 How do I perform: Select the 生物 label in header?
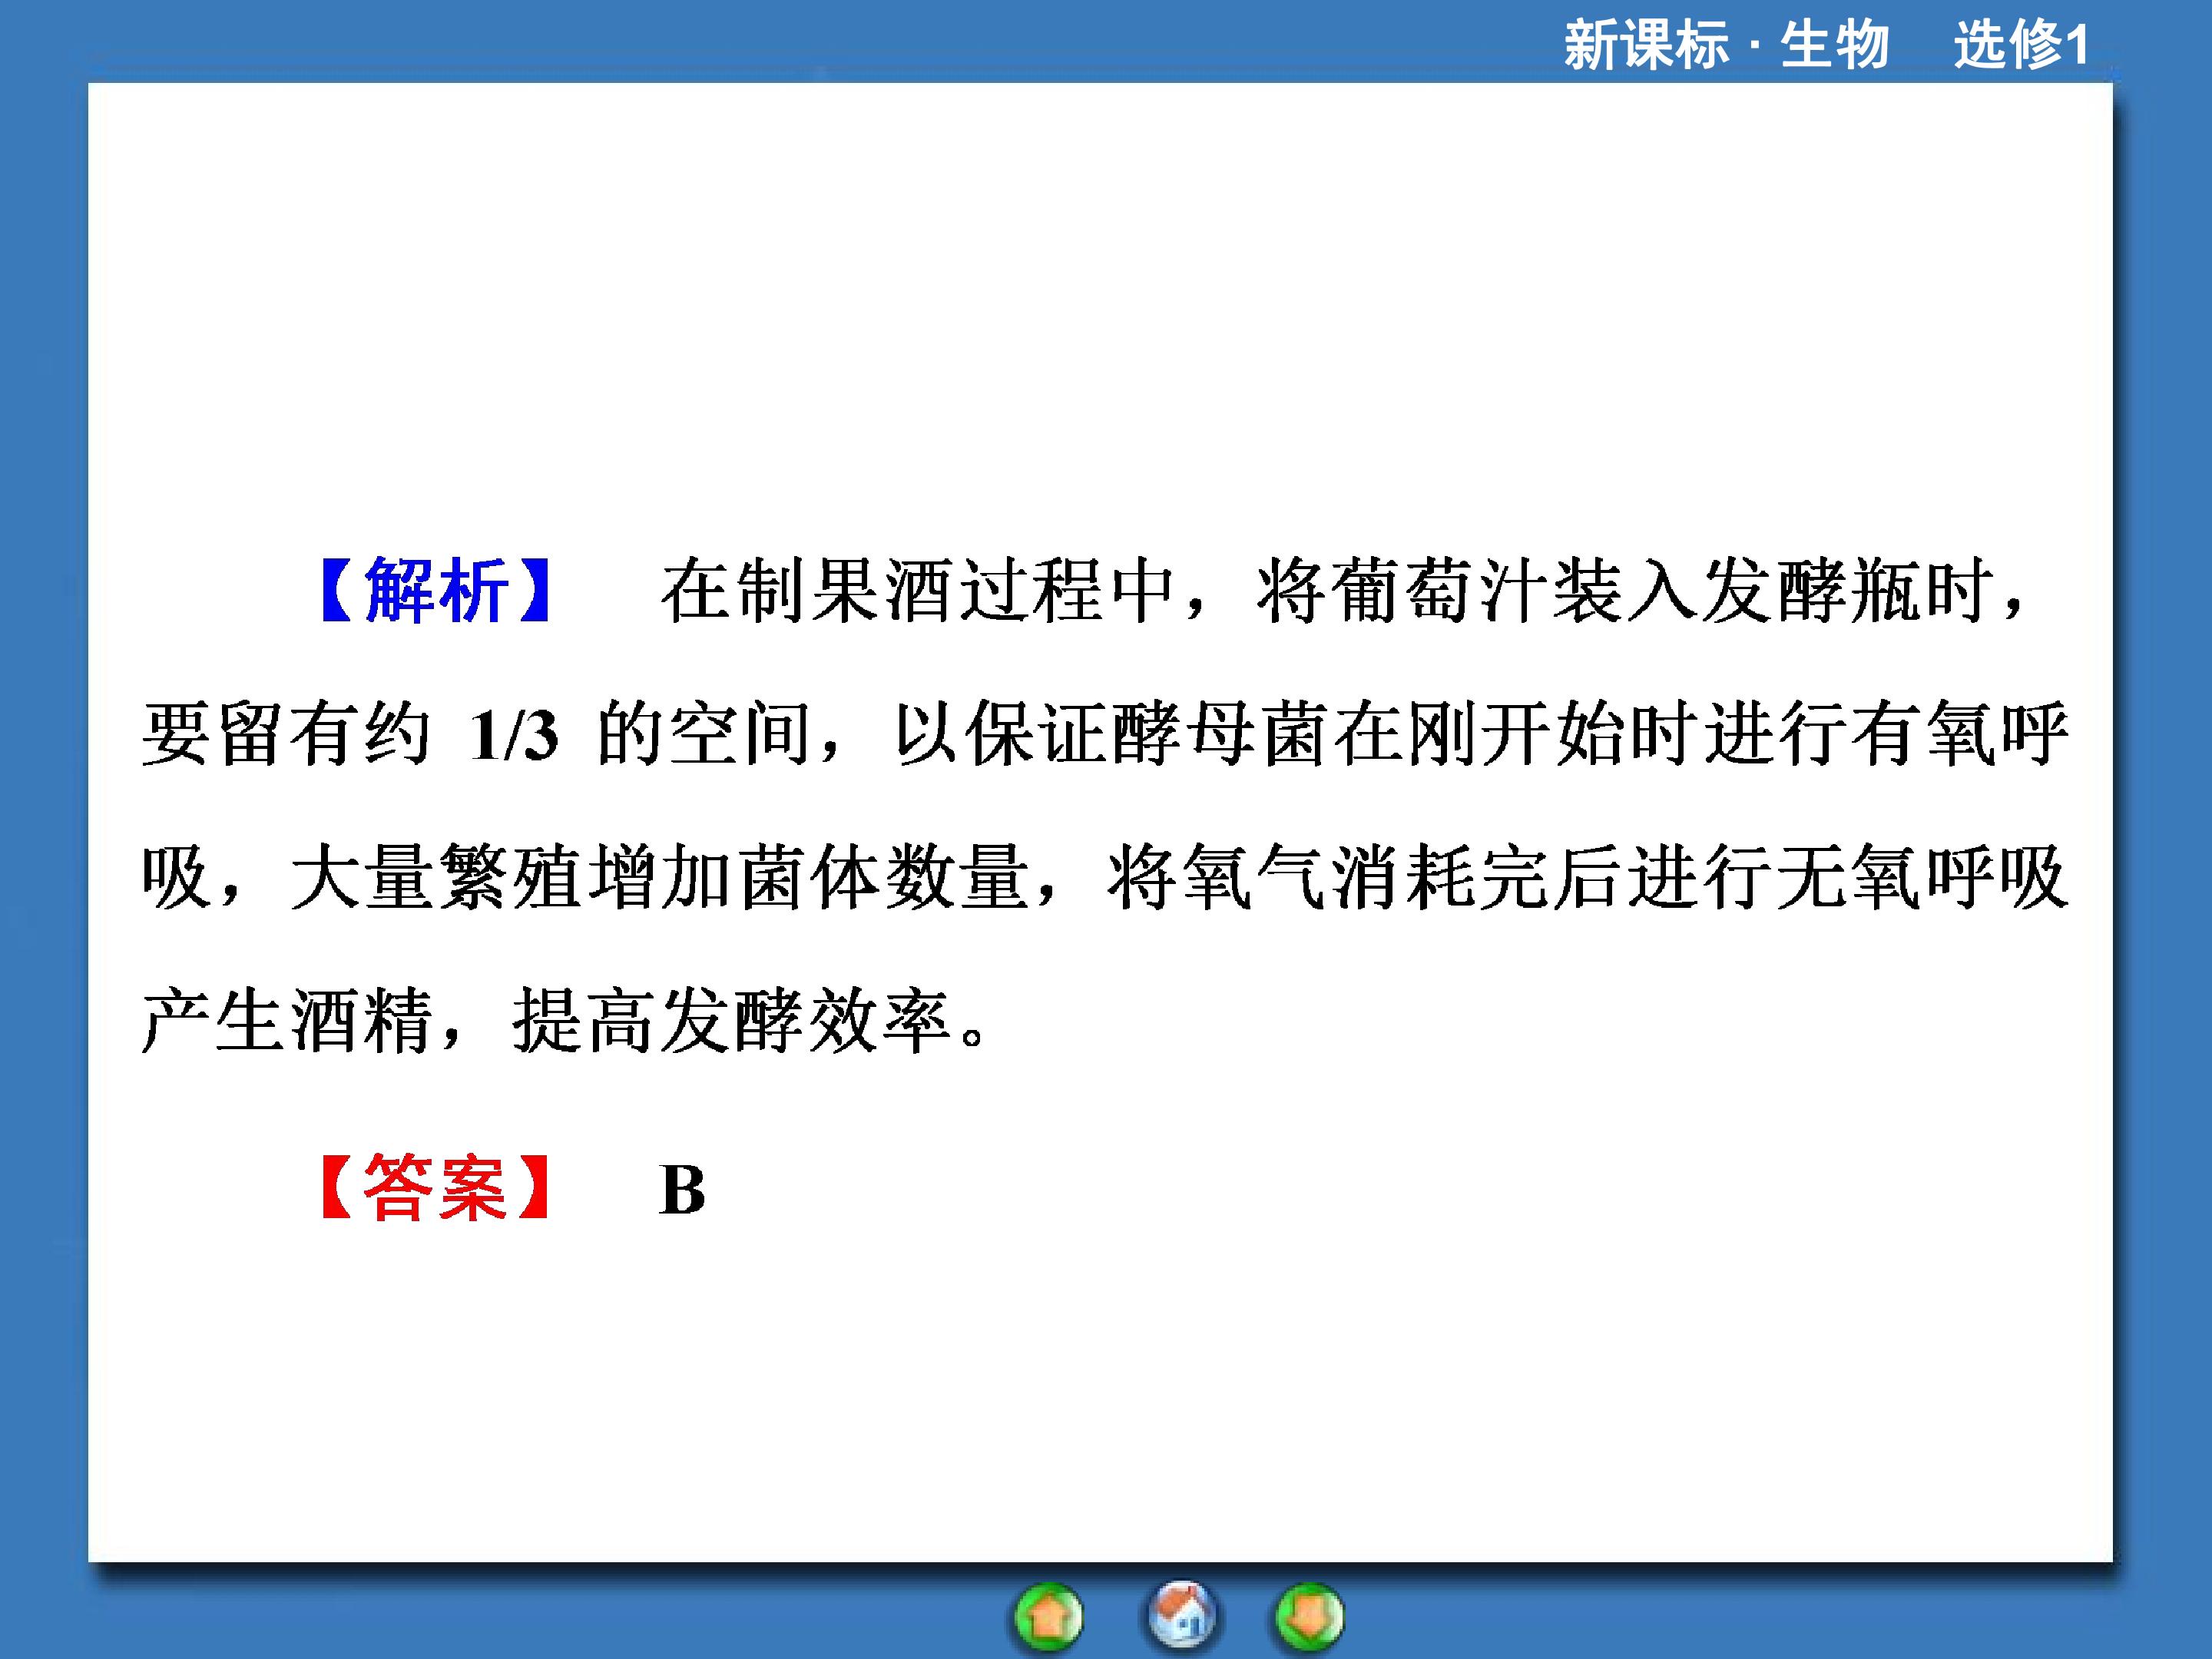click(x=1835, y=45)
